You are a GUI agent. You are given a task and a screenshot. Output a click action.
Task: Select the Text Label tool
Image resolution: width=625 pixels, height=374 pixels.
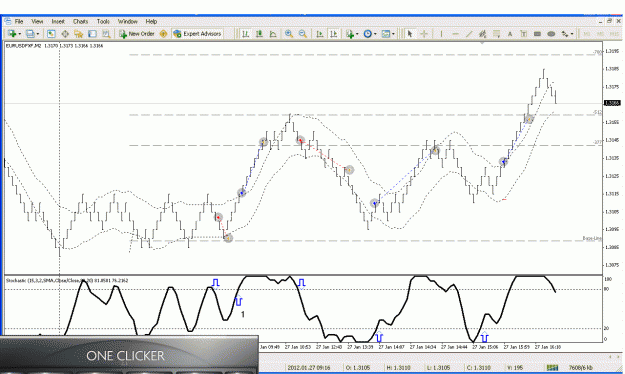point(524,34)
